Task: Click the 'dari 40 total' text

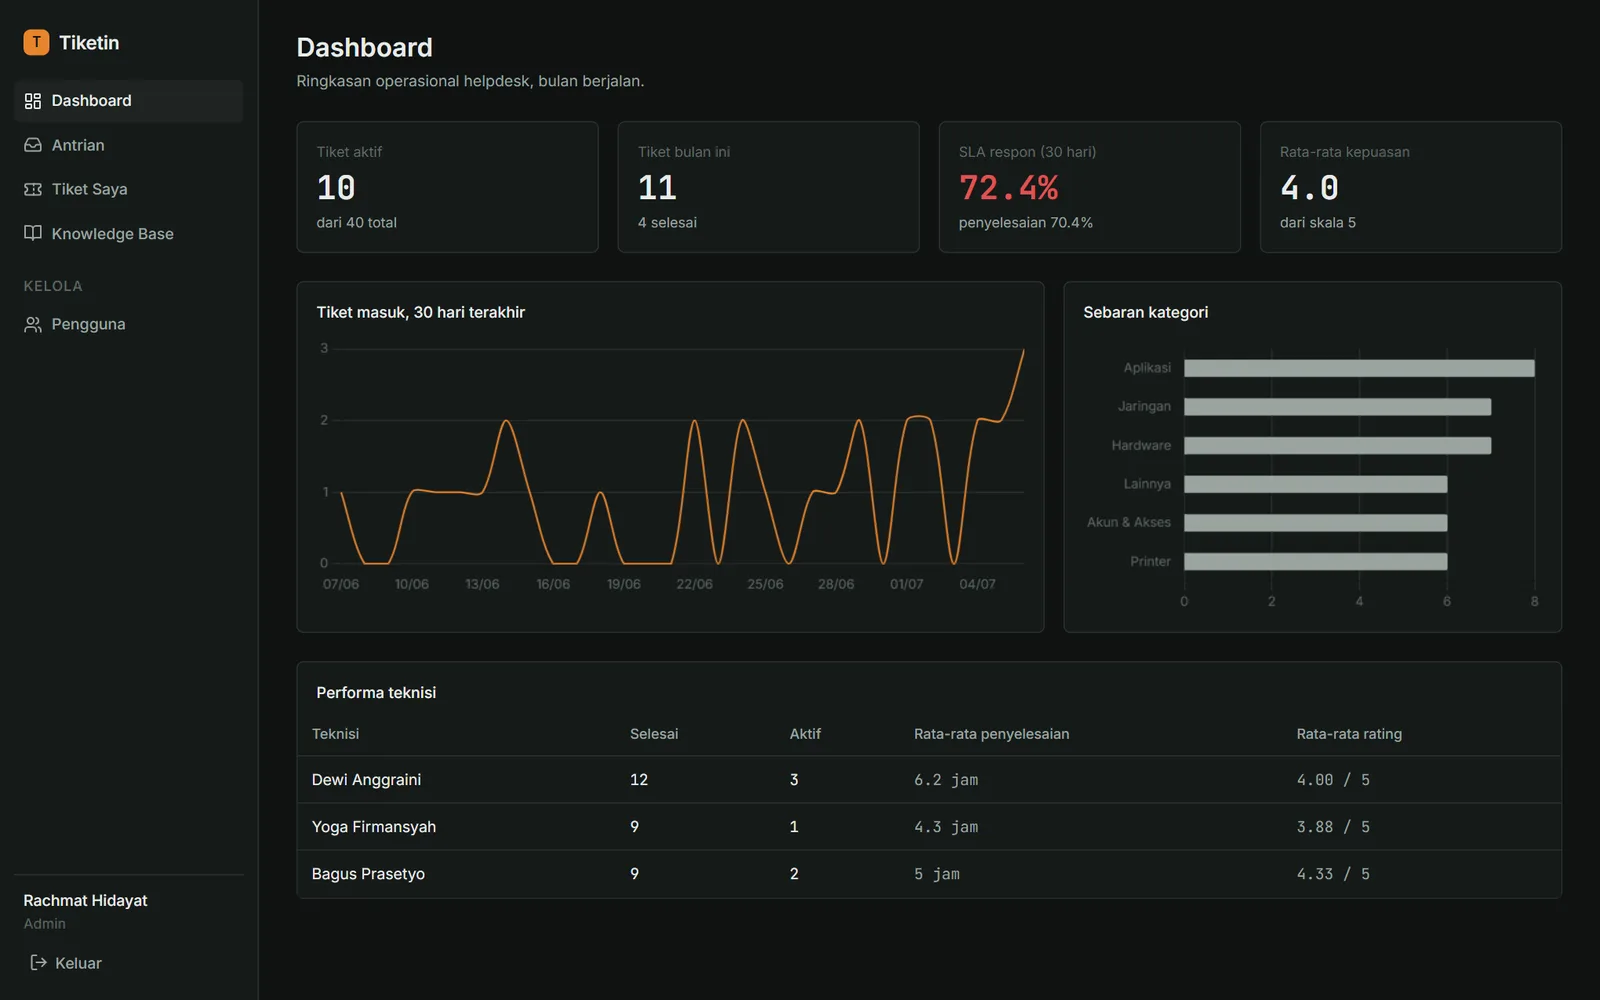Action: coord(356,222)
